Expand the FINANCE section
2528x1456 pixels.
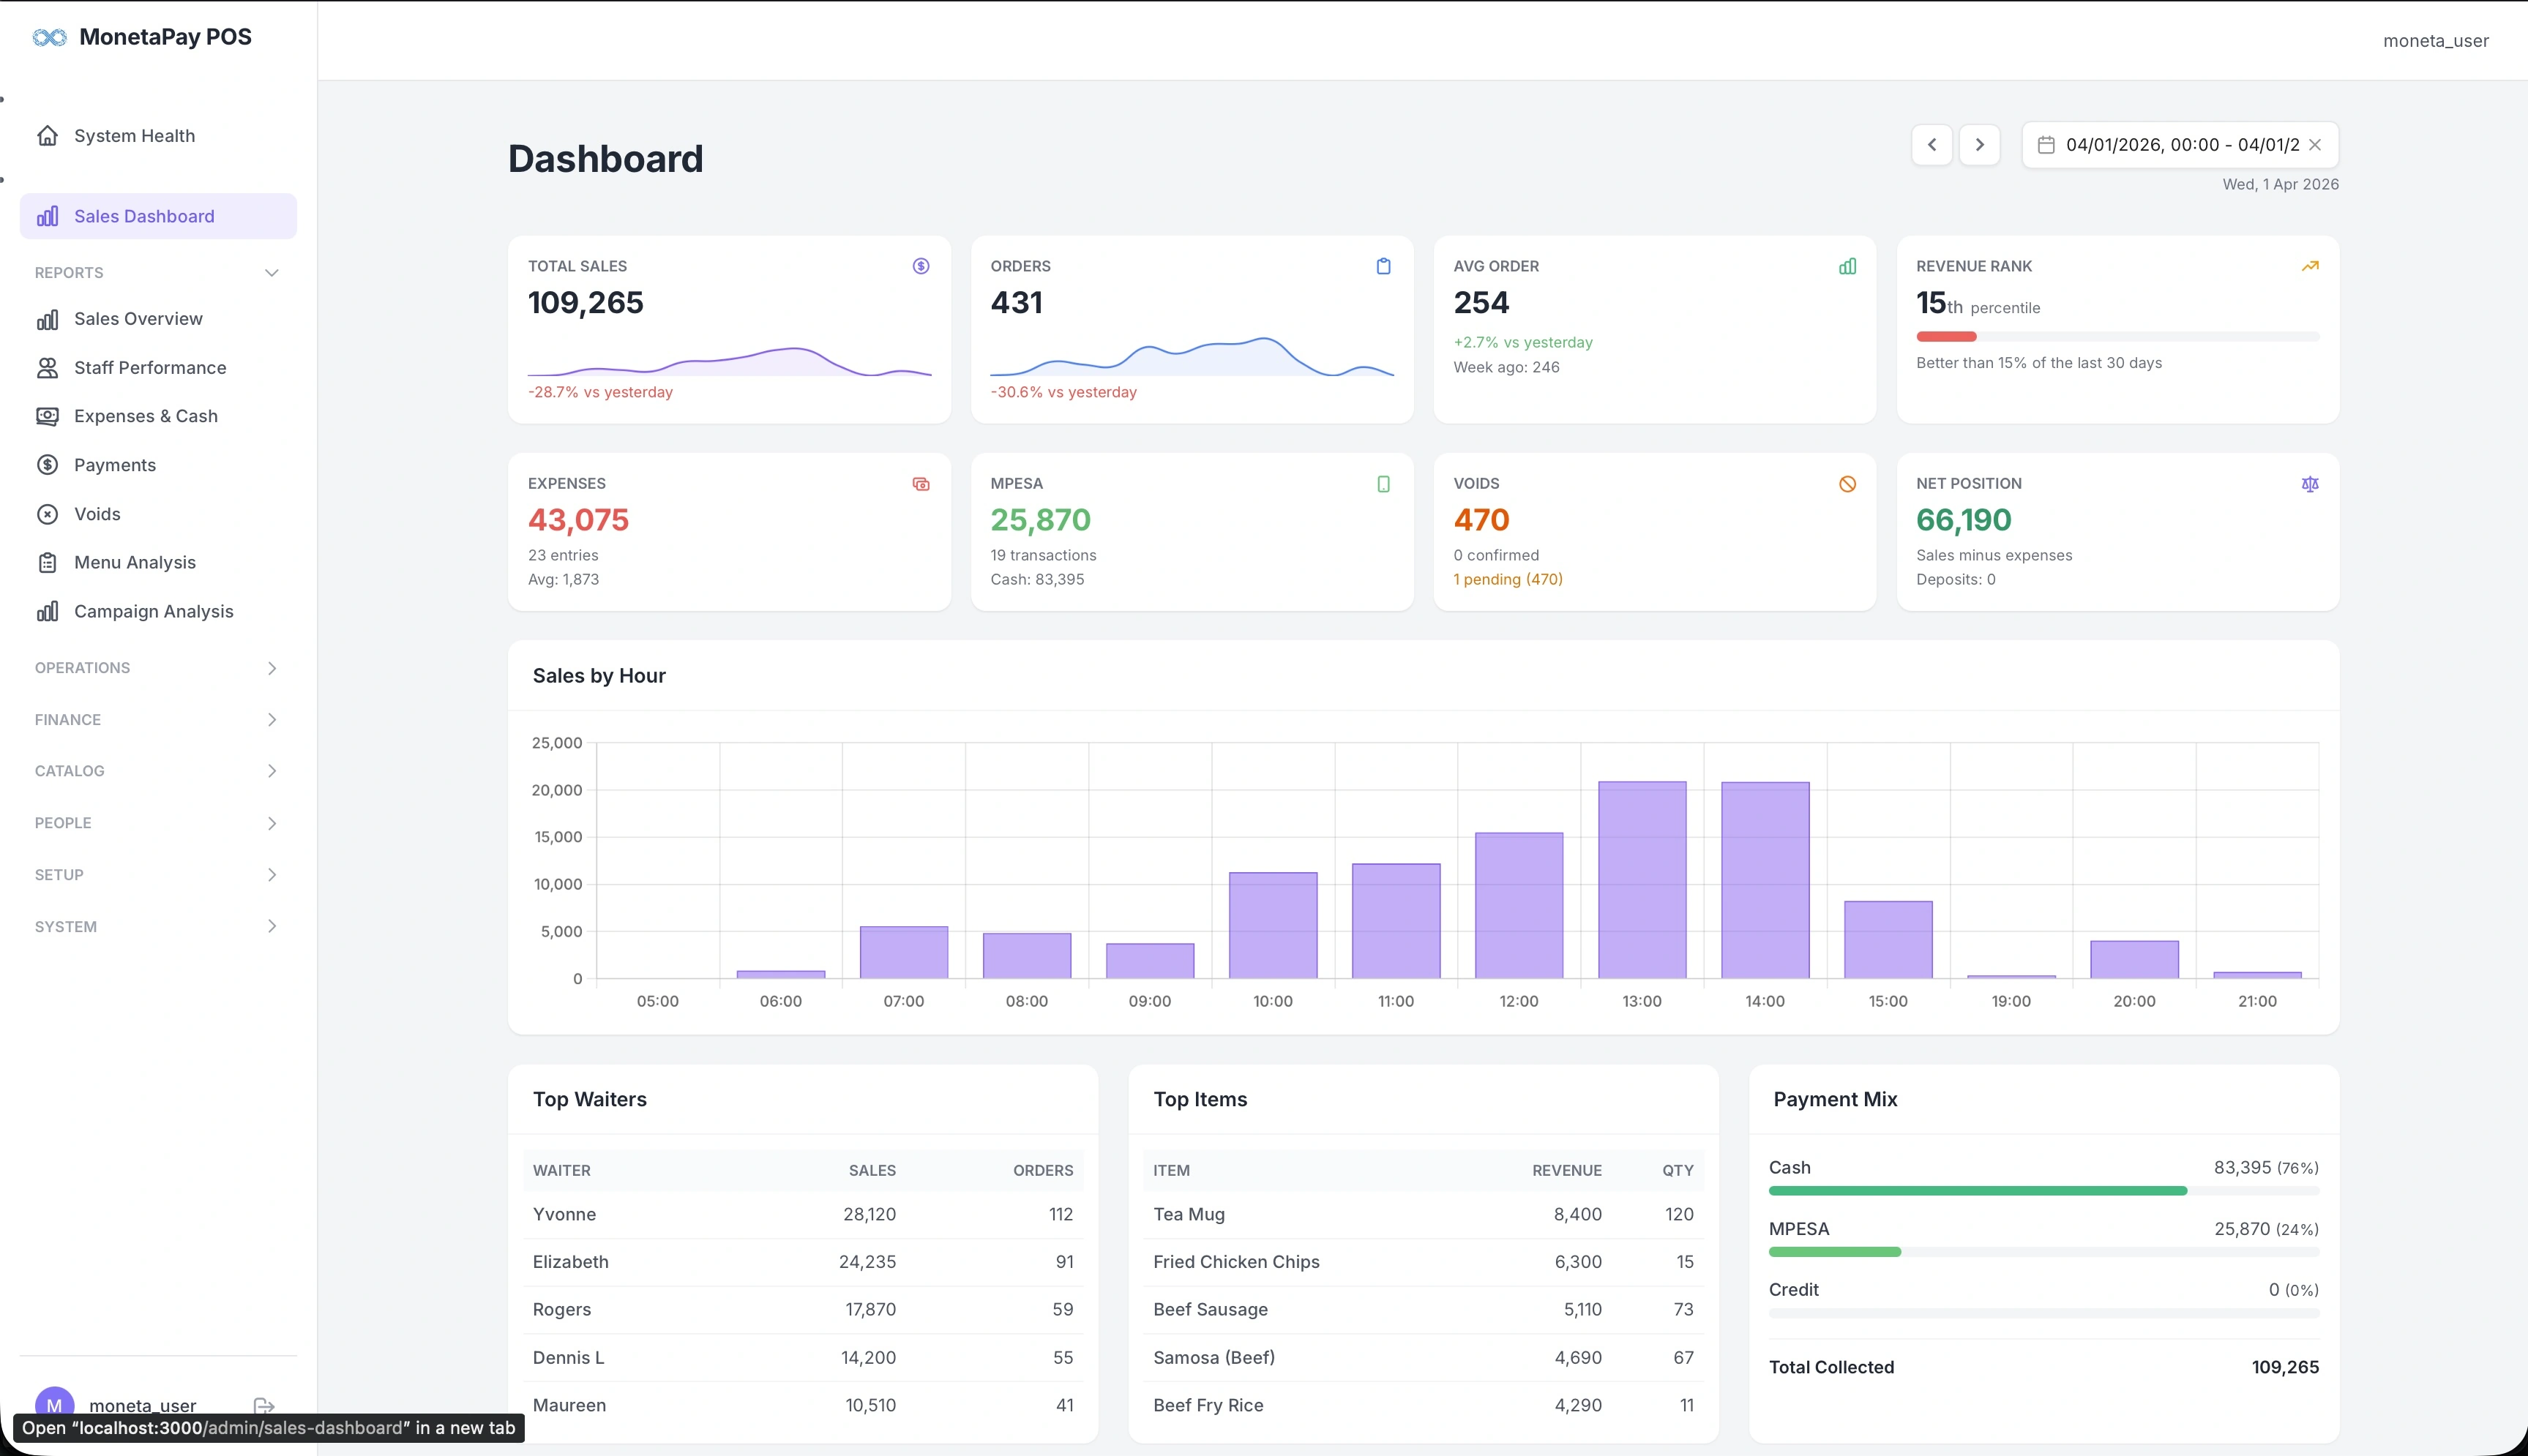pos(271,720)
